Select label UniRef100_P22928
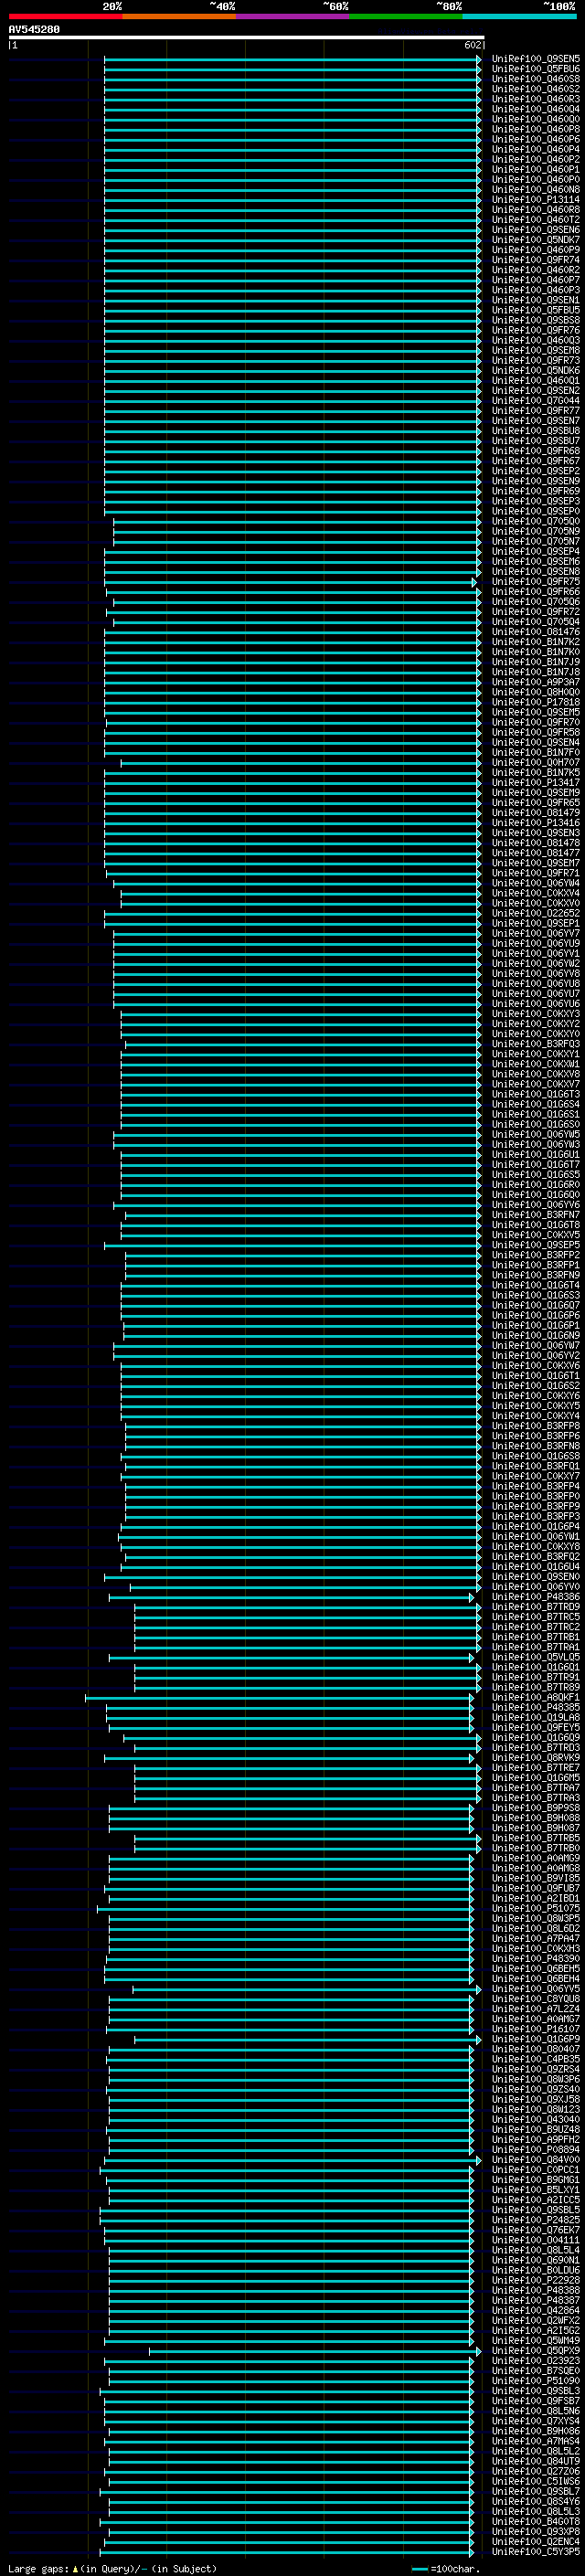 pos(535,2279)
